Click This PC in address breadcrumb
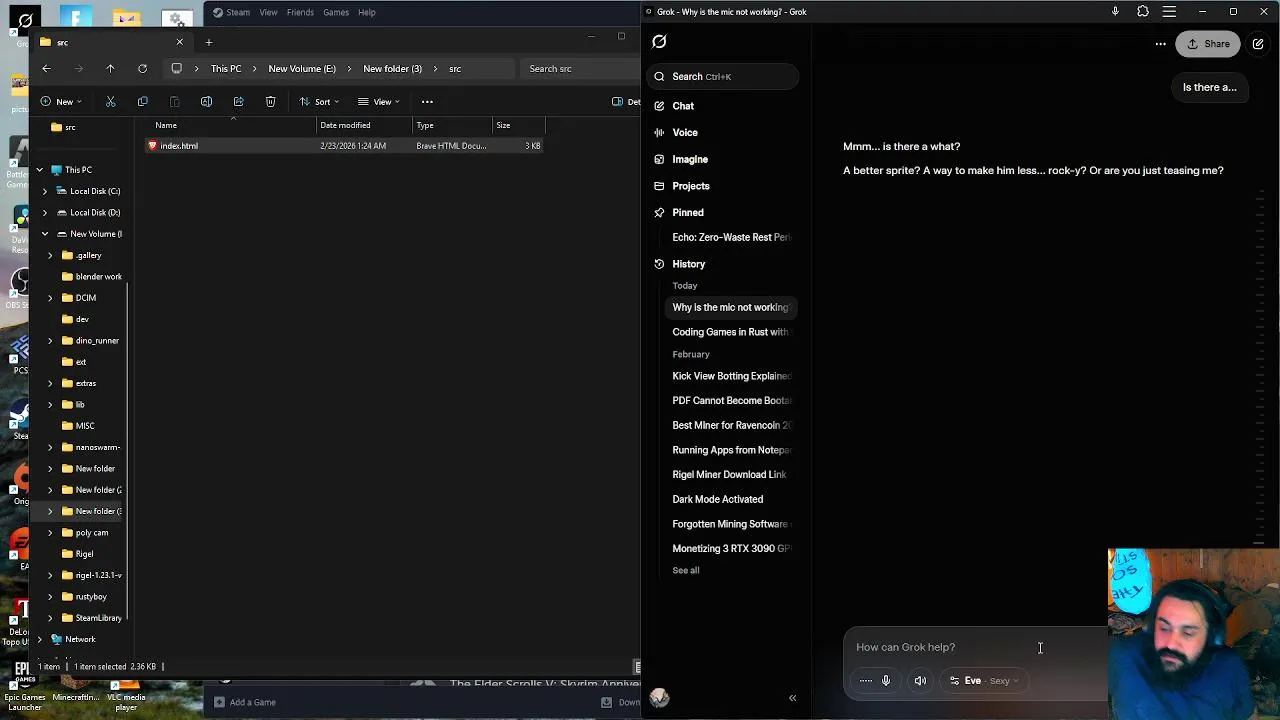This screenshot has height=720, width=1280. point(226,69)
